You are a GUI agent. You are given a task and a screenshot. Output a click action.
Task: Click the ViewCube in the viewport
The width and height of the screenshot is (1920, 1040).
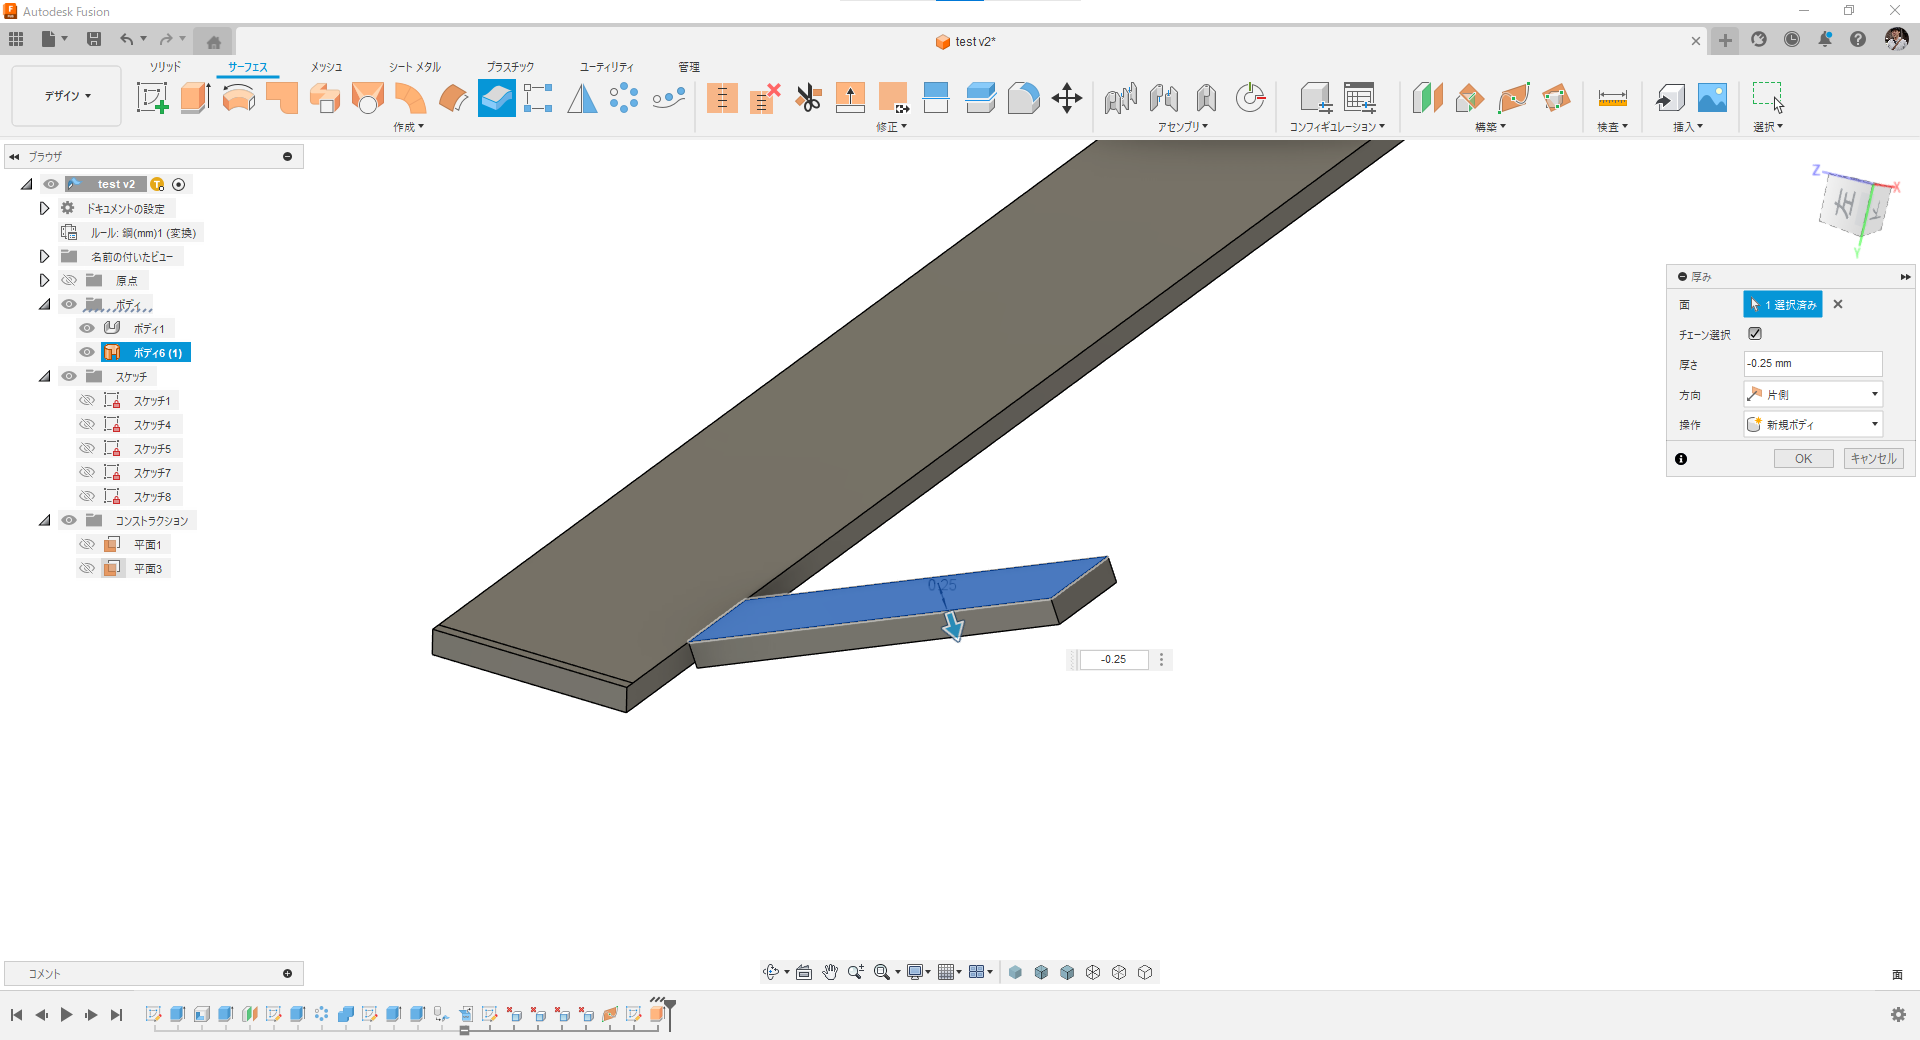pos(1856,208)
